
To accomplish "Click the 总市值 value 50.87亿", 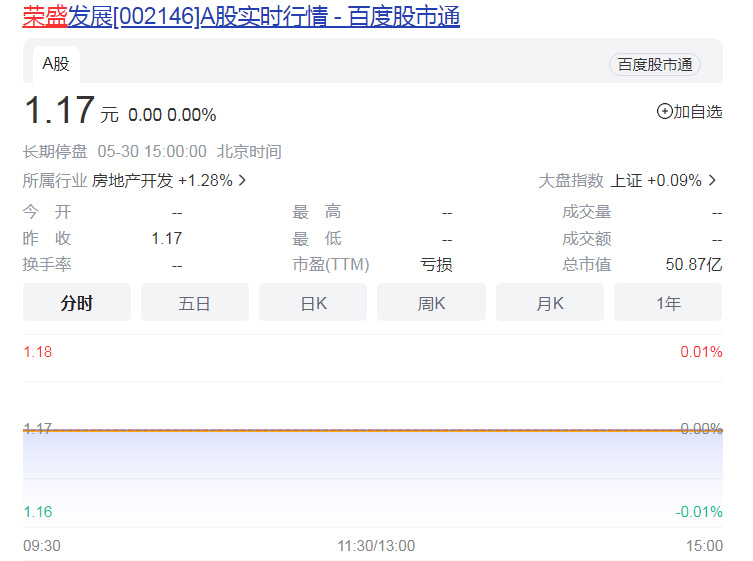I will tap(694, 265).
